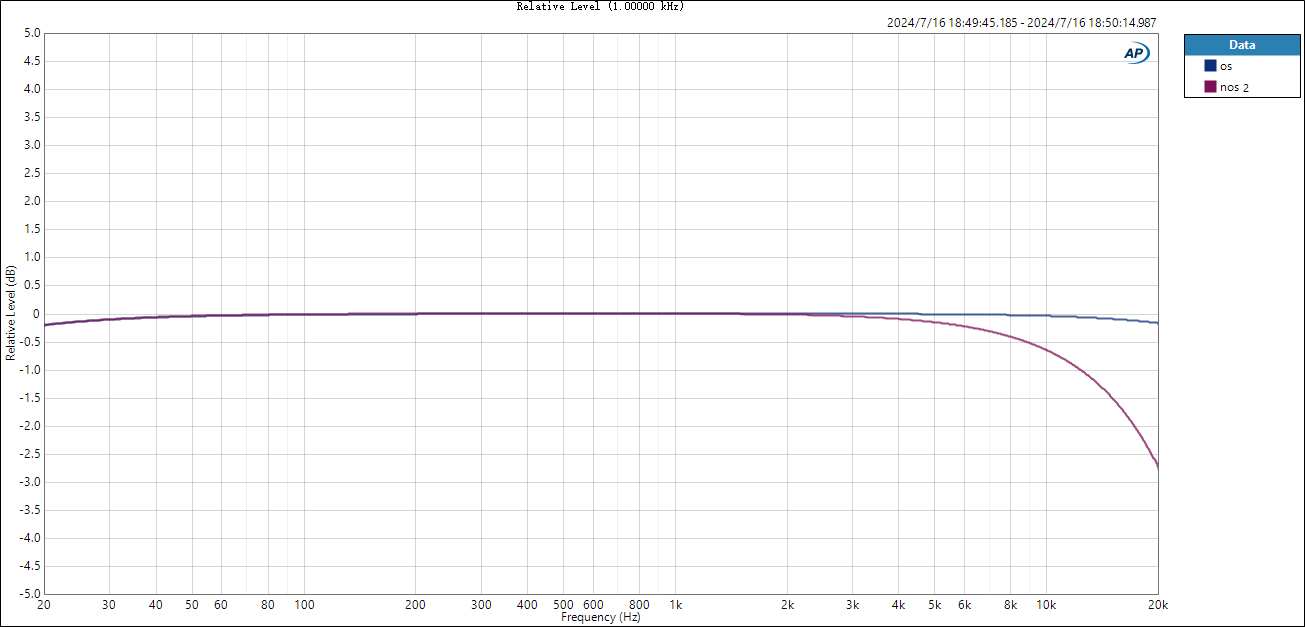This screenshot has height=627, width=1305.
Task: Click the blue os curve near 10k
Action: [1046, 316]
